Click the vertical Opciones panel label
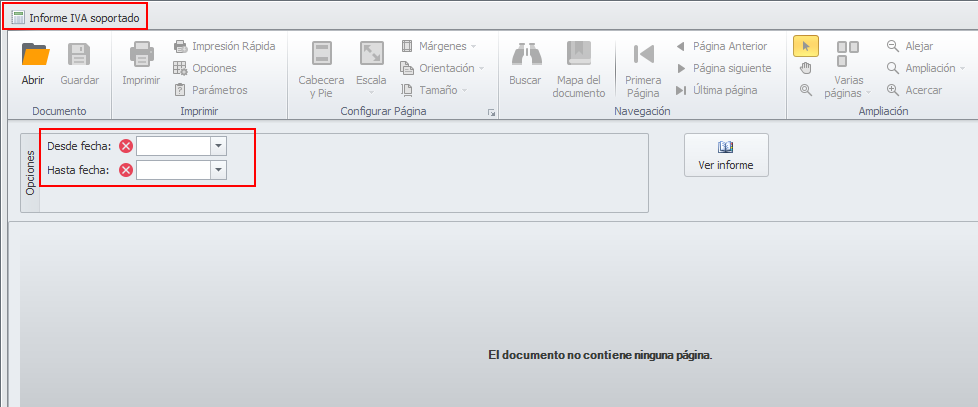The image size is (978, 407). click(x=30, y=173)
